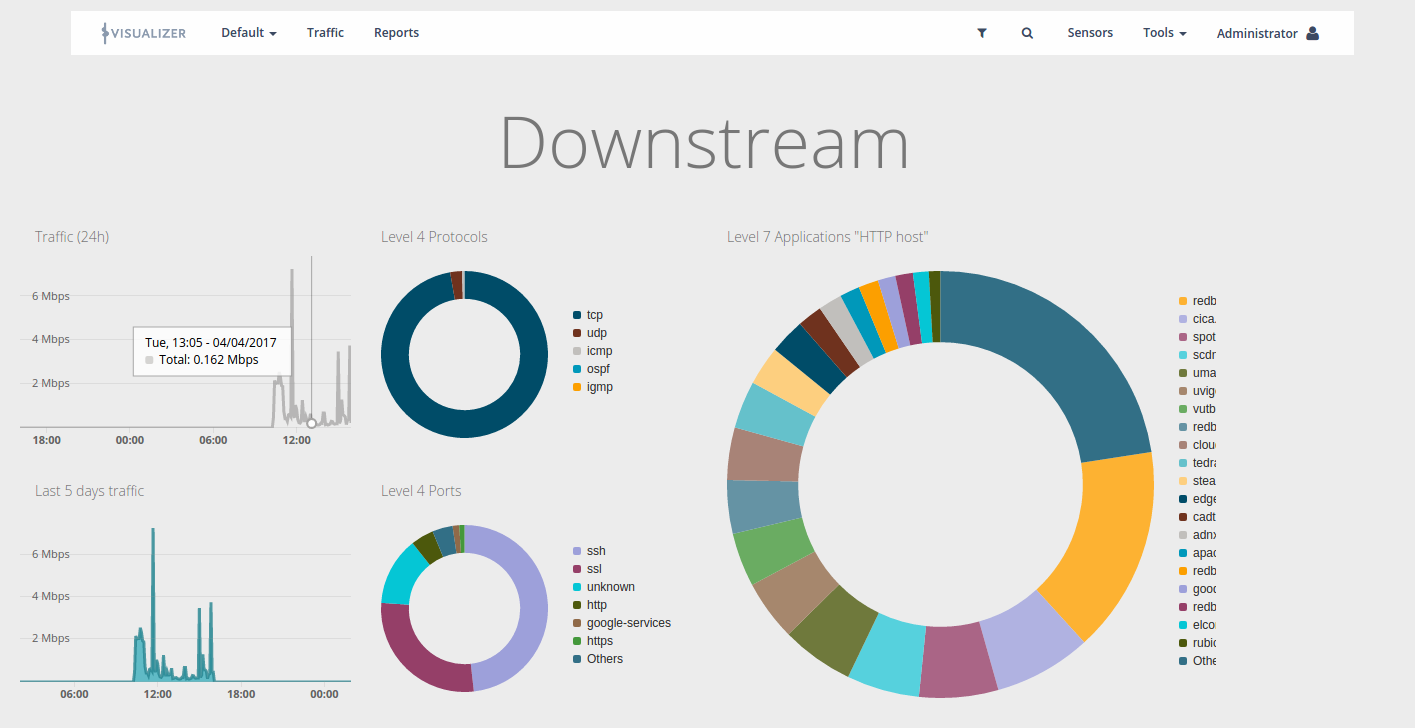Viewport: 1415px width, 728px height.
Task: Click the 'Level 4 Protocols' title
Action: [x=434, y=237]
